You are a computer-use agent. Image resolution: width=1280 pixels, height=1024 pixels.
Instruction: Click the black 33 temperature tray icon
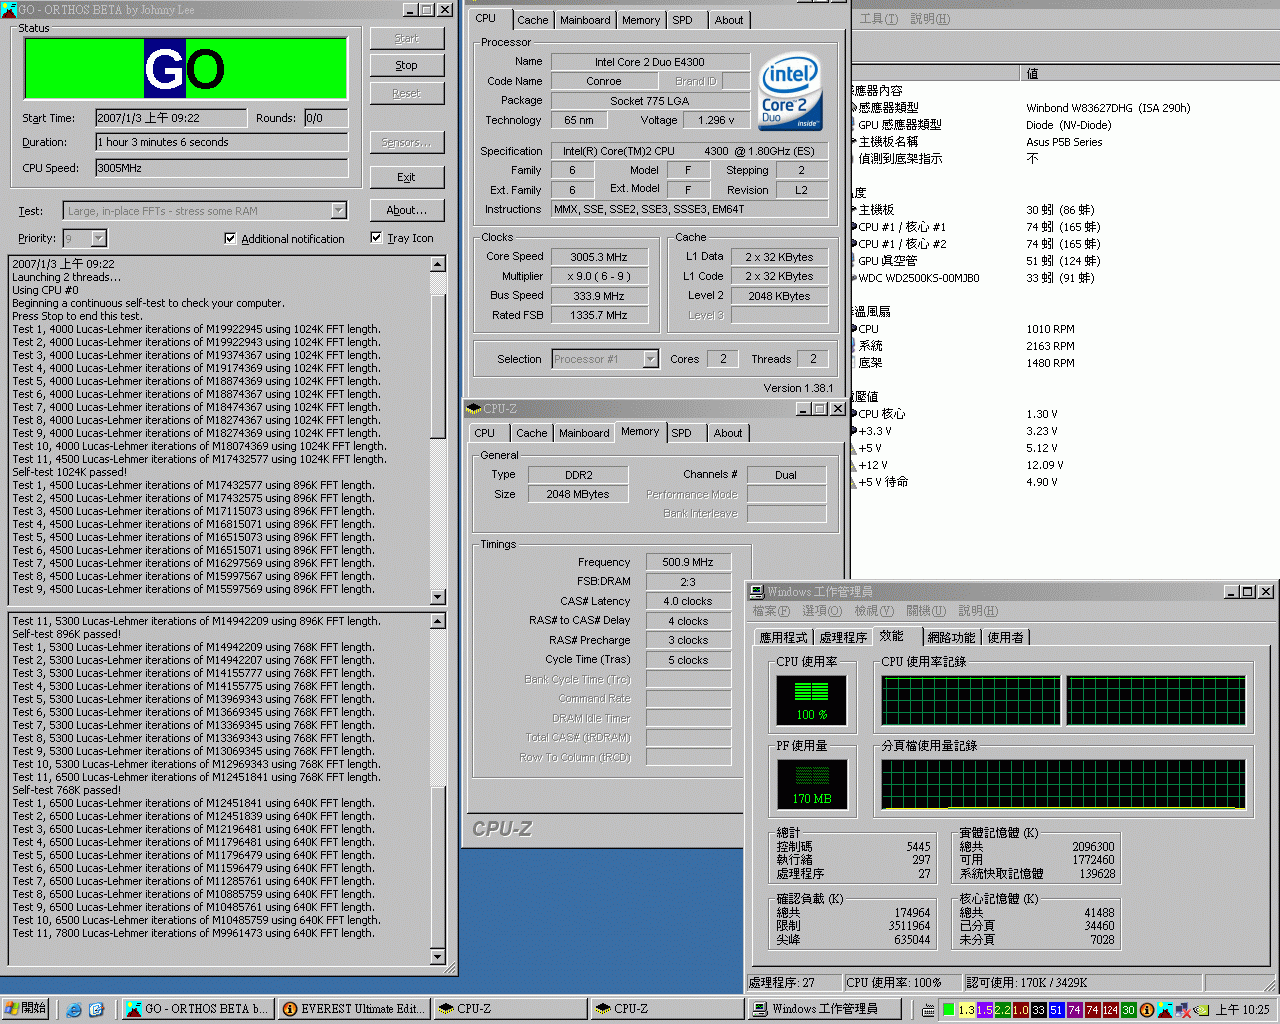tap(1039, 1010)
